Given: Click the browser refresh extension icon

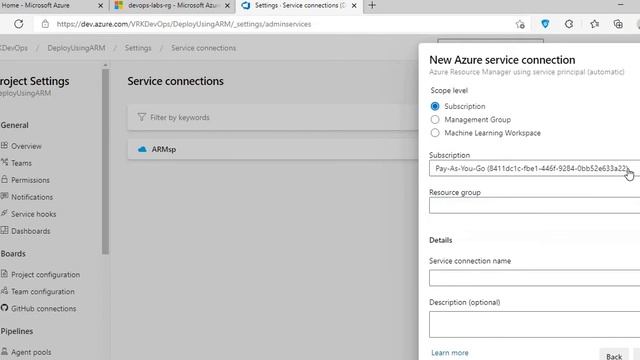Looking at the screenshot, I should pos(569,24).
